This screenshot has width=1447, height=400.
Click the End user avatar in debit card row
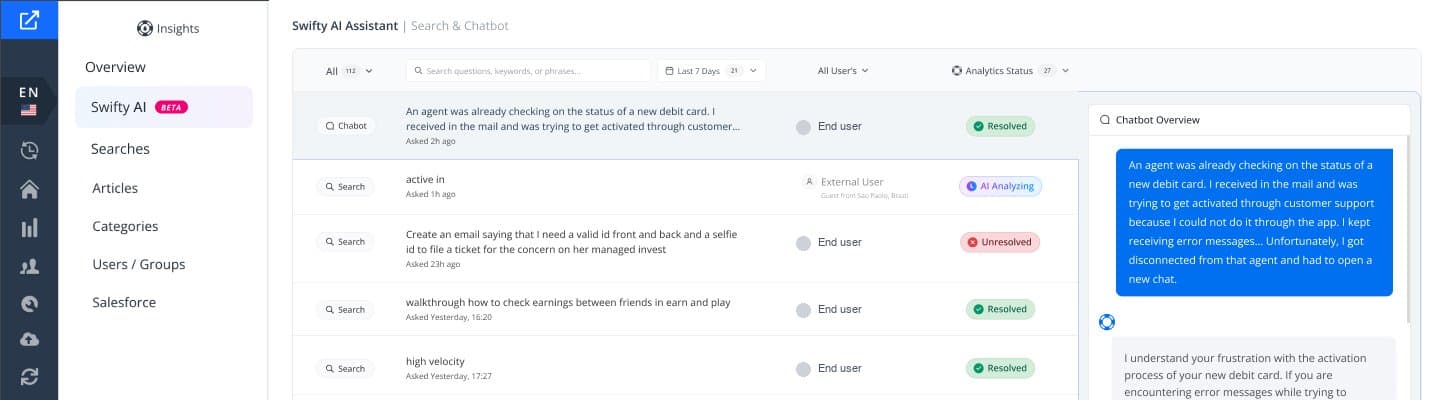pyautogui.click(x=803, y=127)
